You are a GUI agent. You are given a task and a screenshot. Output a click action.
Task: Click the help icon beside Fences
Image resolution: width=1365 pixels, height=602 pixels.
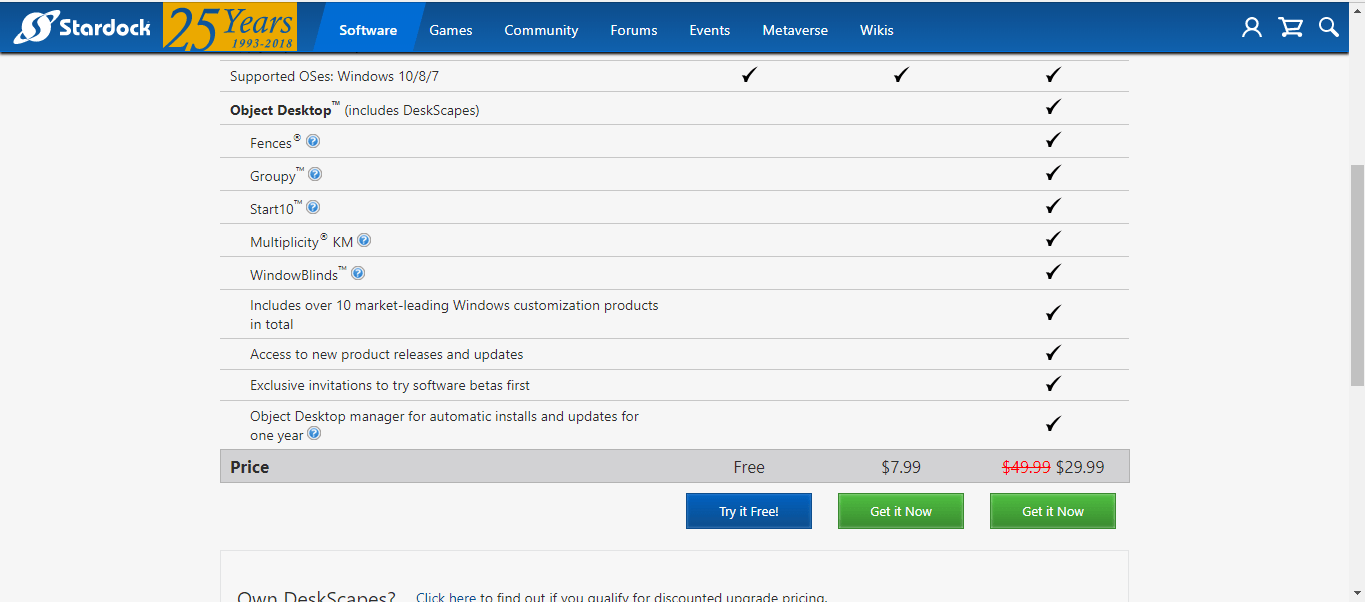pyautogui.click(x=313, y=142)
